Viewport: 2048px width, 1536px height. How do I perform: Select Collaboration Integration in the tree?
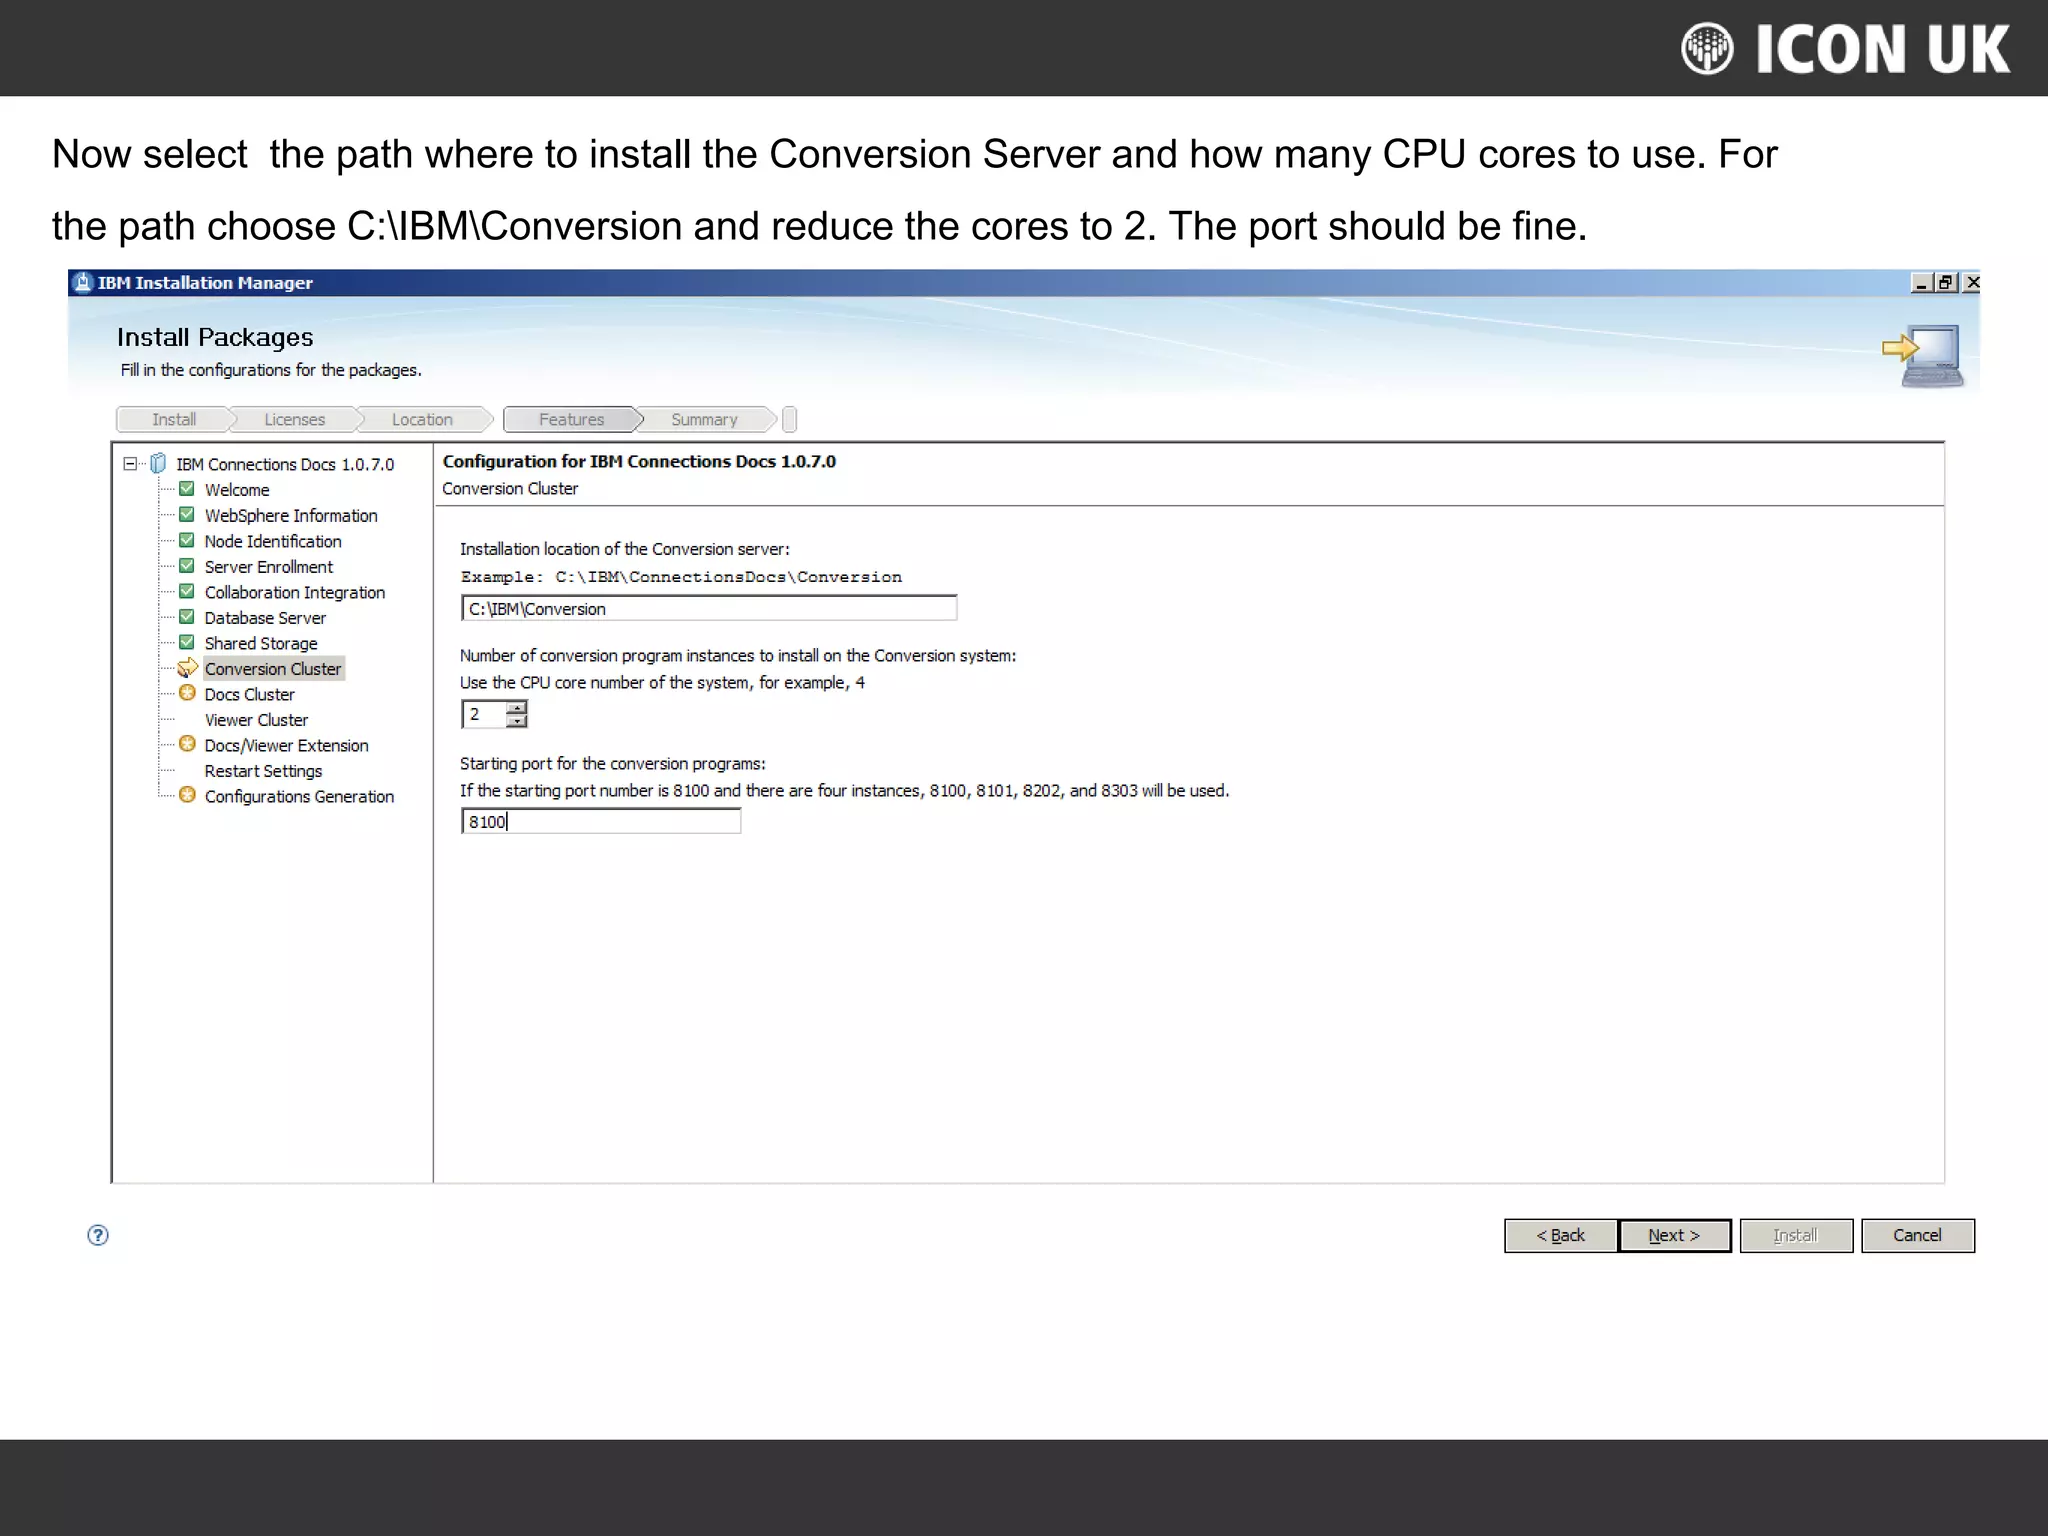click(x=295, y=593)
